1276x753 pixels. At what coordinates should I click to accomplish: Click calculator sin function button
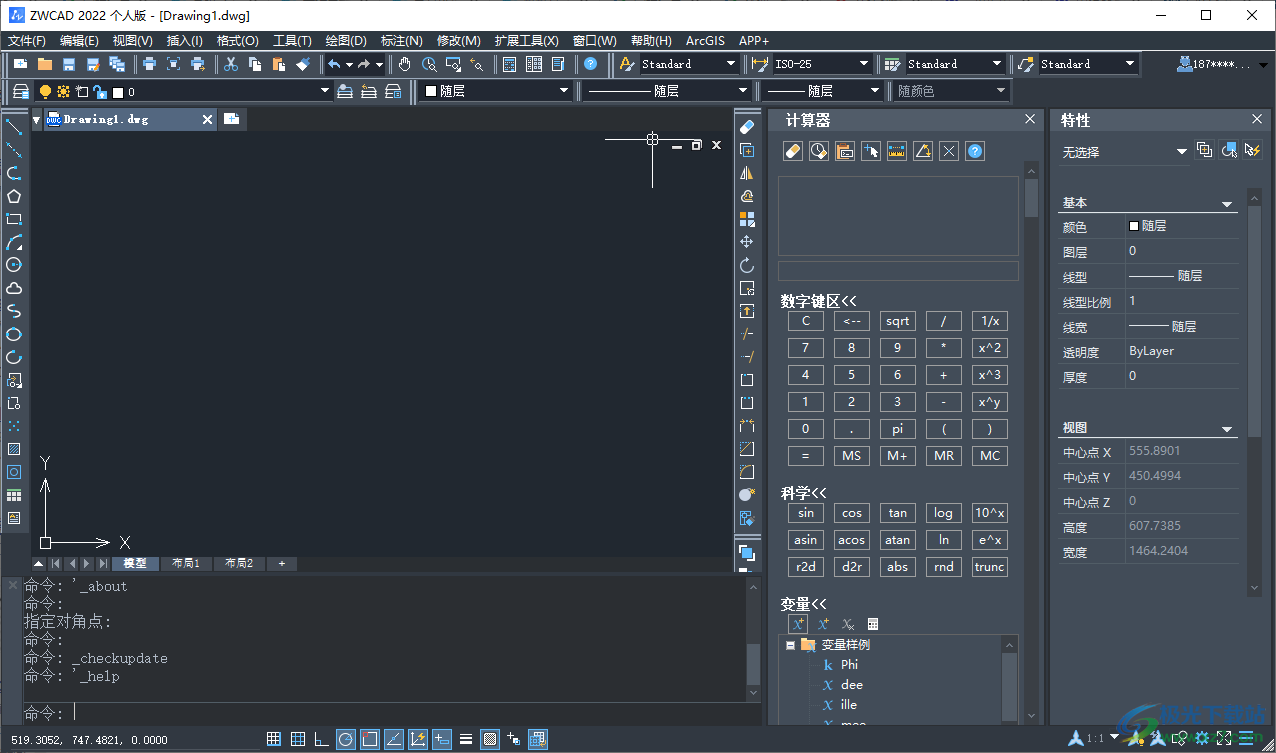(805, 513)
